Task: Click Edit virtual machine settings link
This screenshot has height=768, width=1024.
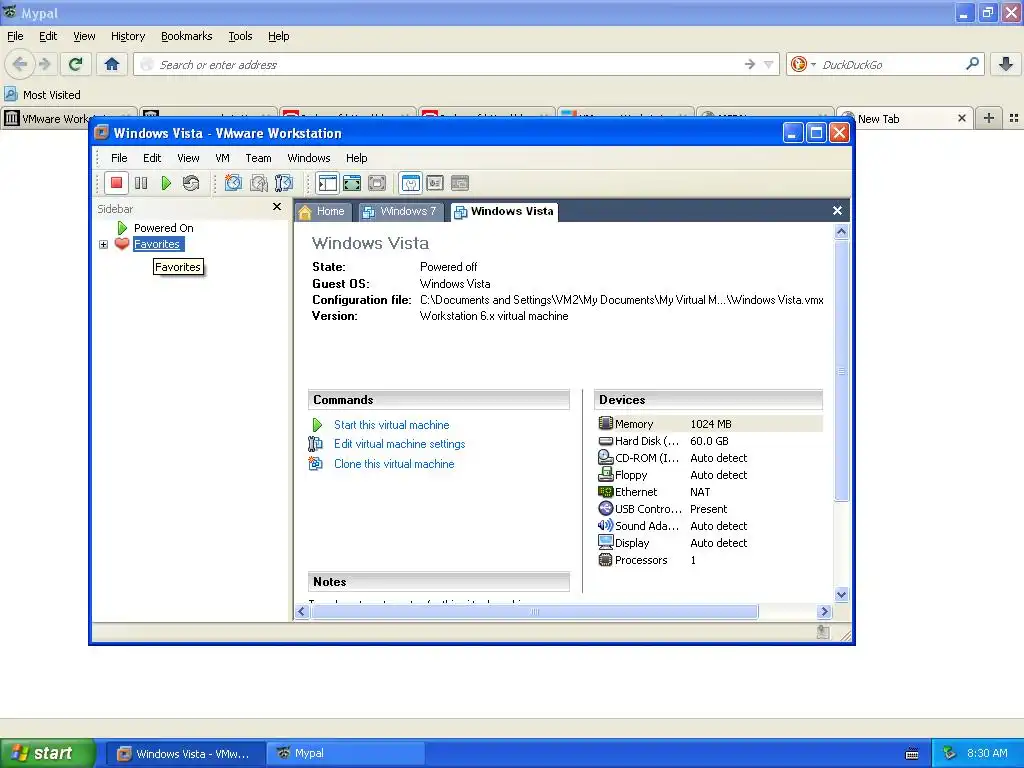Action: [400, 444]
